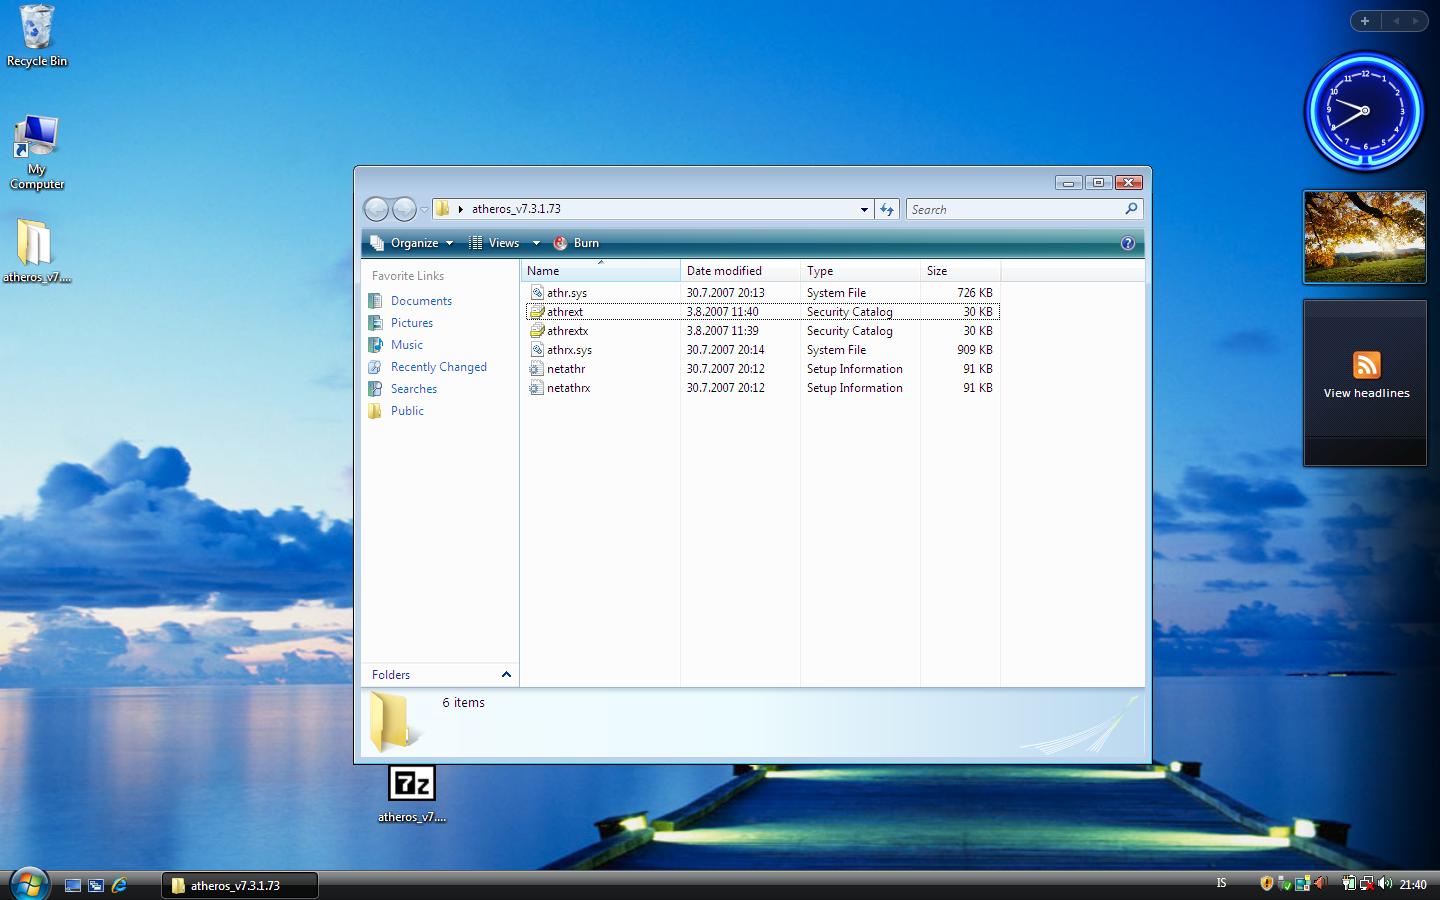Expand the address bar breadcrumb arrow before atheros_v7.3.1.73
The height and width of the screenshot is (900, 1440).
[x=461, y=209]
